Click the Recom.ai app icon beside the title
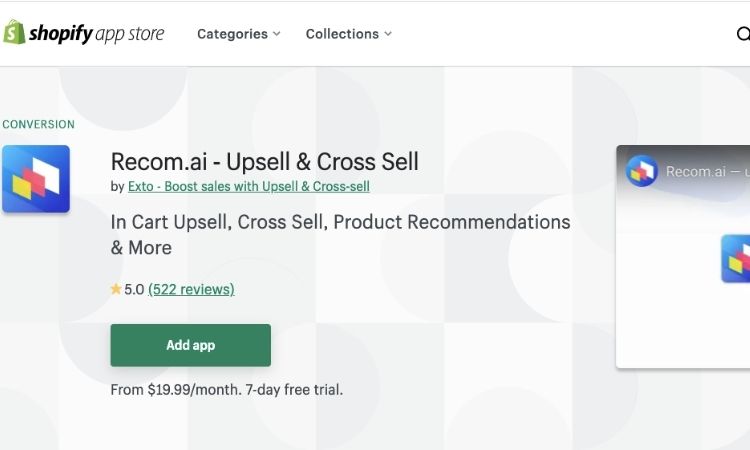Viewport: 750px width, 450px height. click(x=36, y=179)
